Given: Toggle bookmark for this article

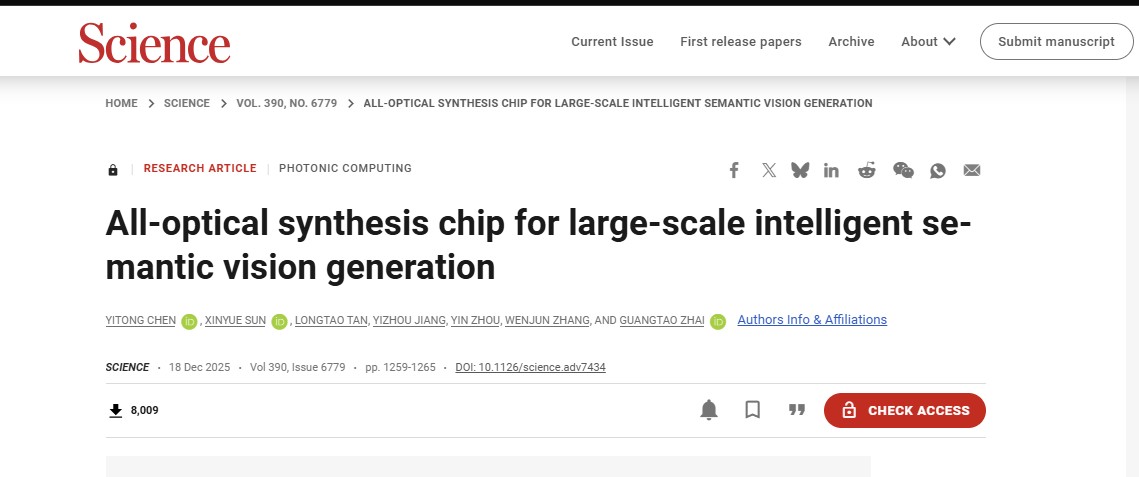Looking at the screenshot, I should coord(753,410).
